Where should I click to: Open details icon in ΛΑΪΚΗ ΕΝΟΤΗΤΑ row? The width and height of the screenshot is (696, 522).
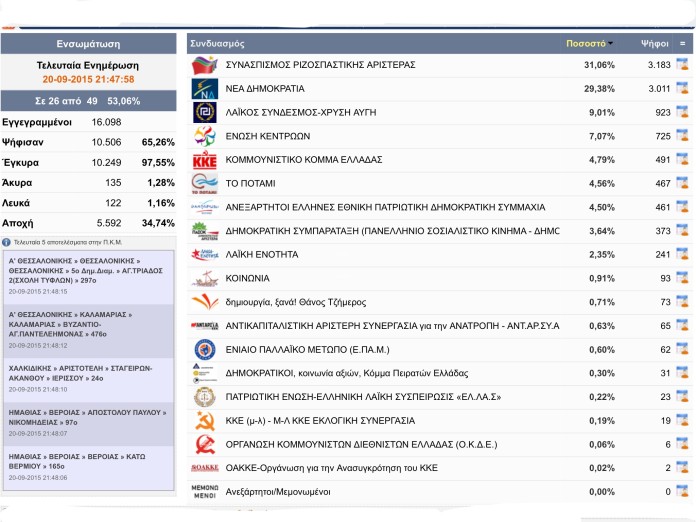(x=682, y=254)
